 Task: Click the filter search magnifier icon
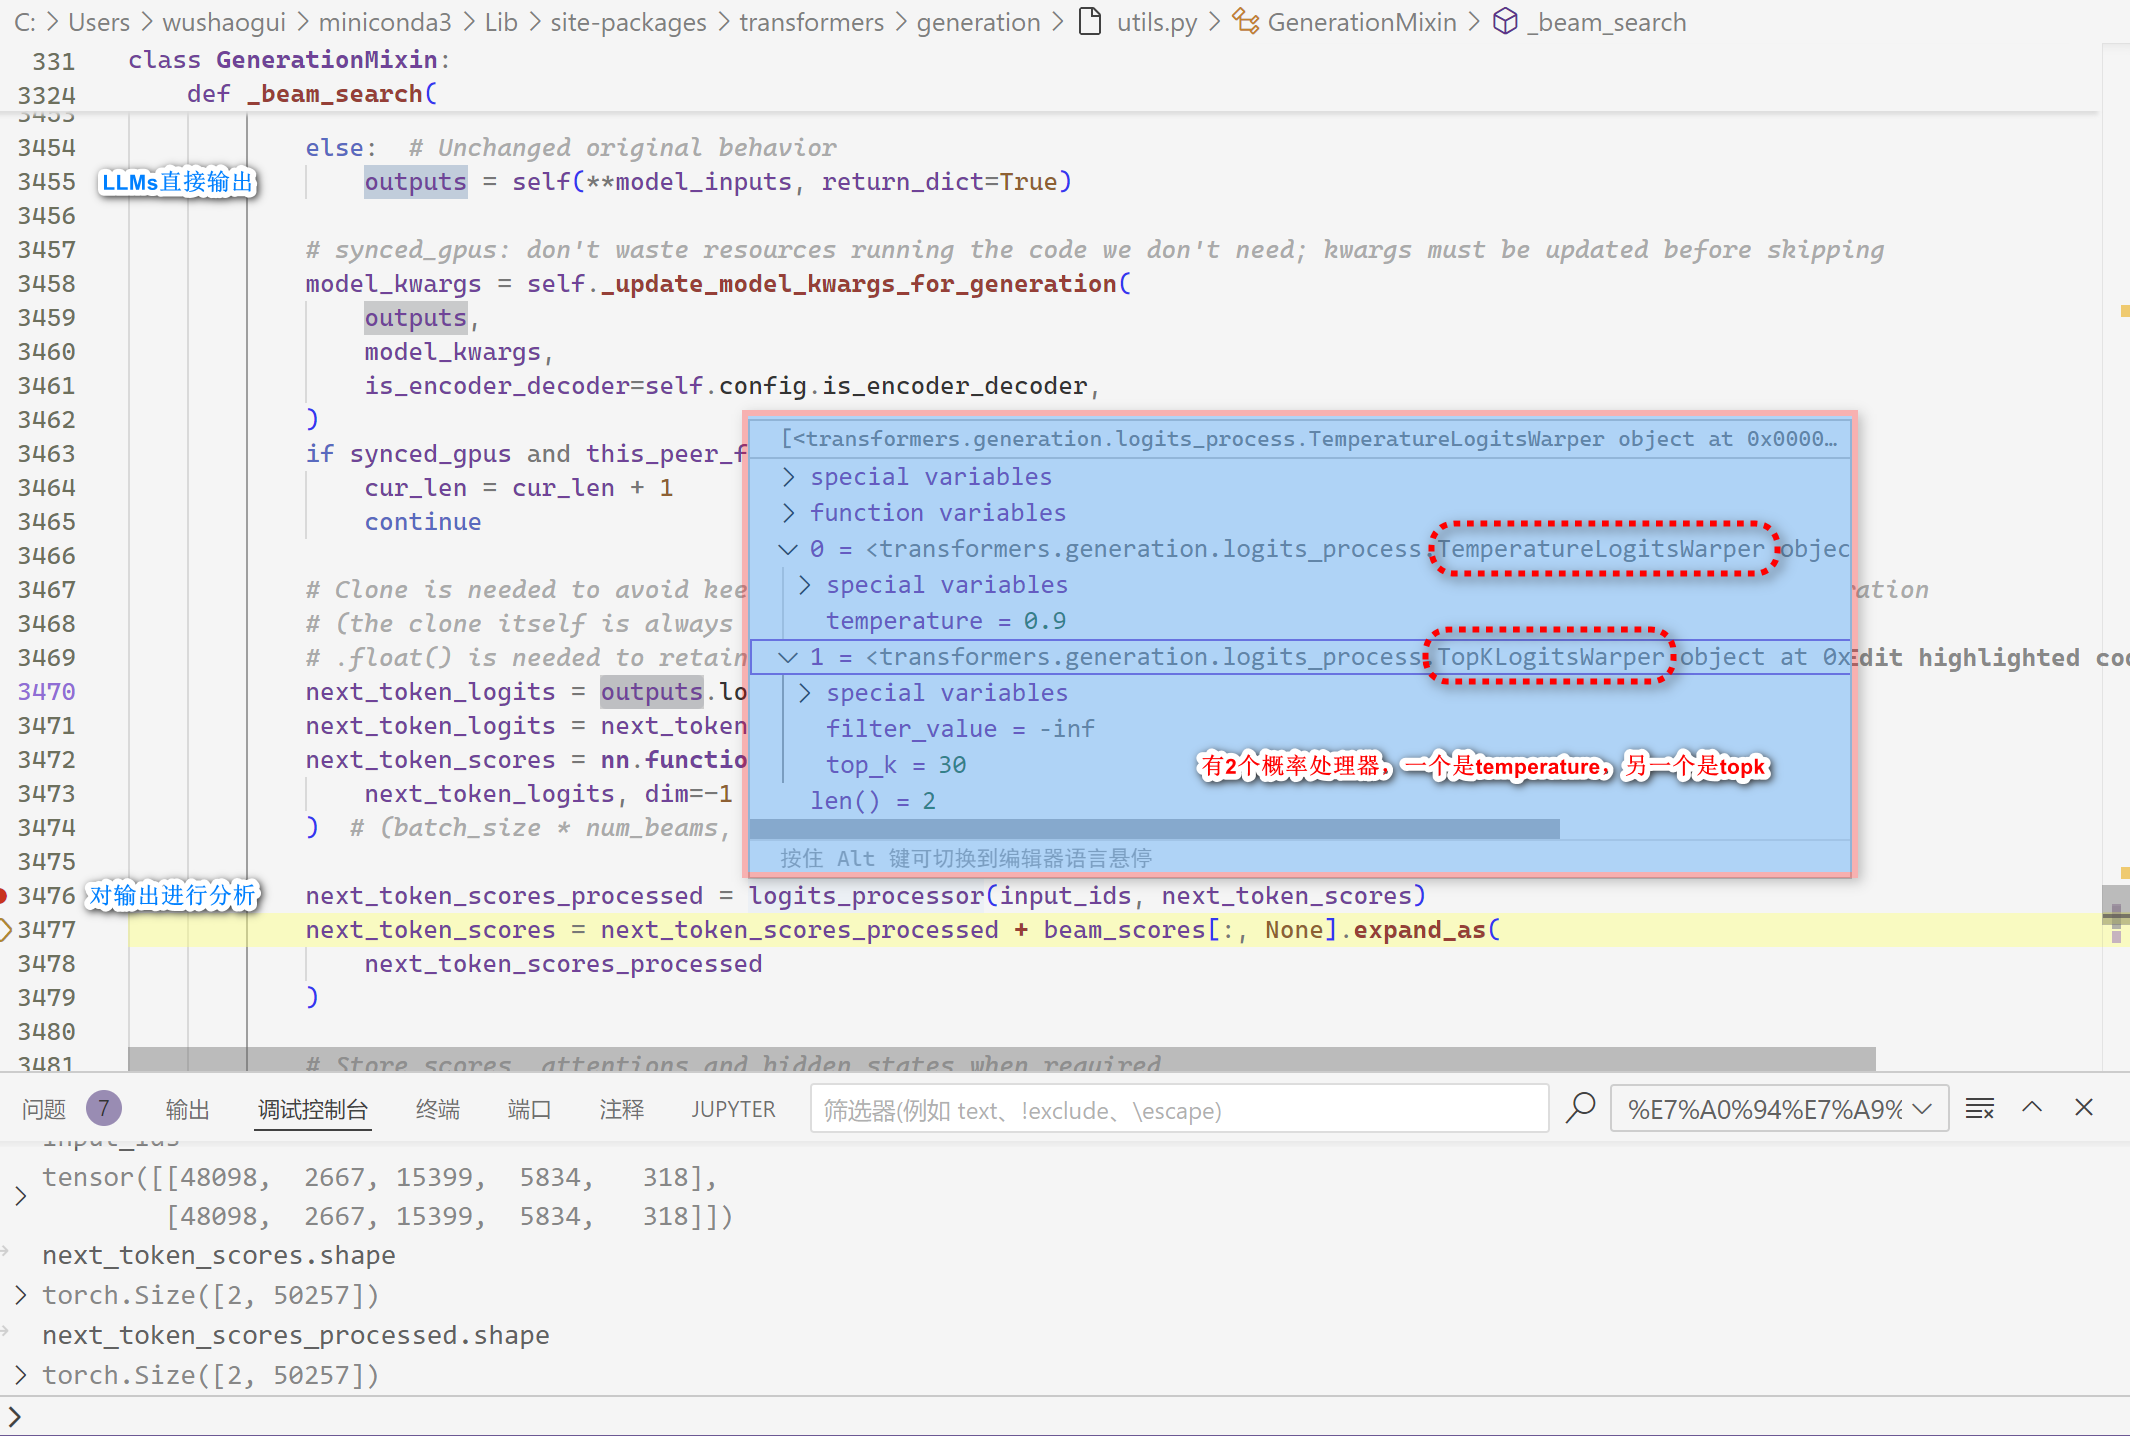tap(1580, 1108)
